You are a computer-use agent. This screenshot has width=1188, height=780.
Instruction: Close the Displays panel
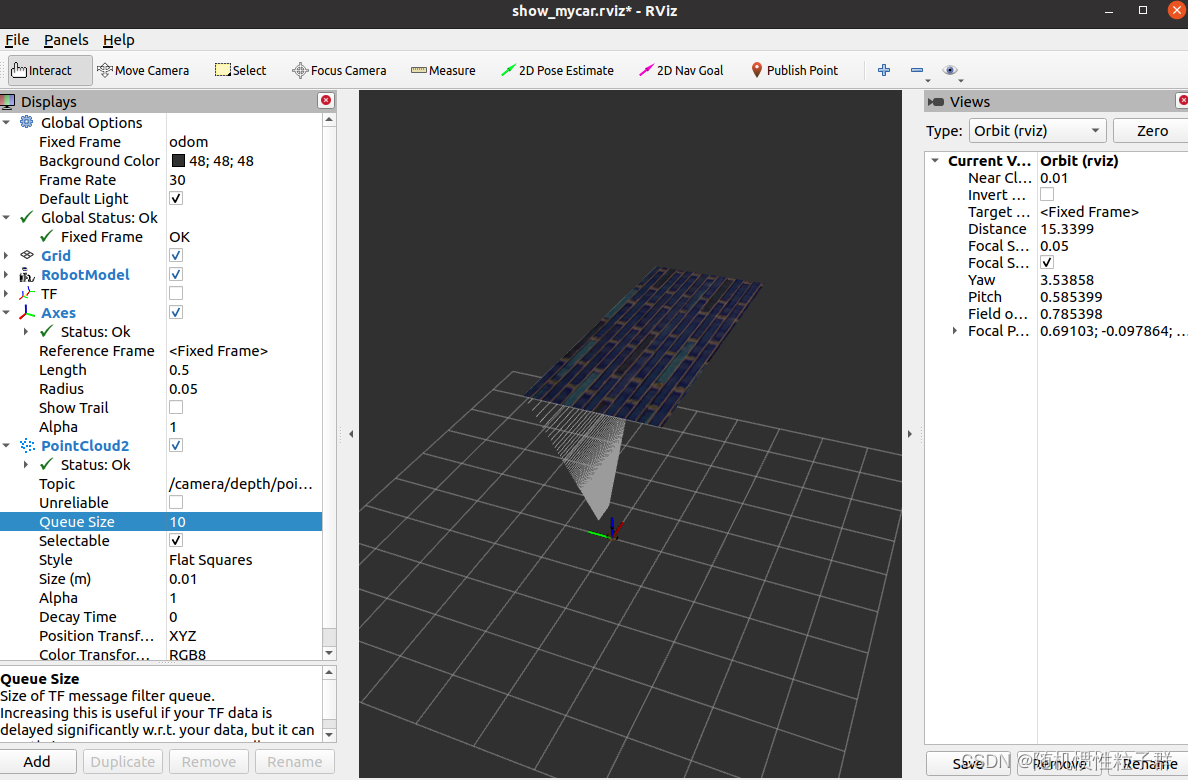(x=326, y=101)
